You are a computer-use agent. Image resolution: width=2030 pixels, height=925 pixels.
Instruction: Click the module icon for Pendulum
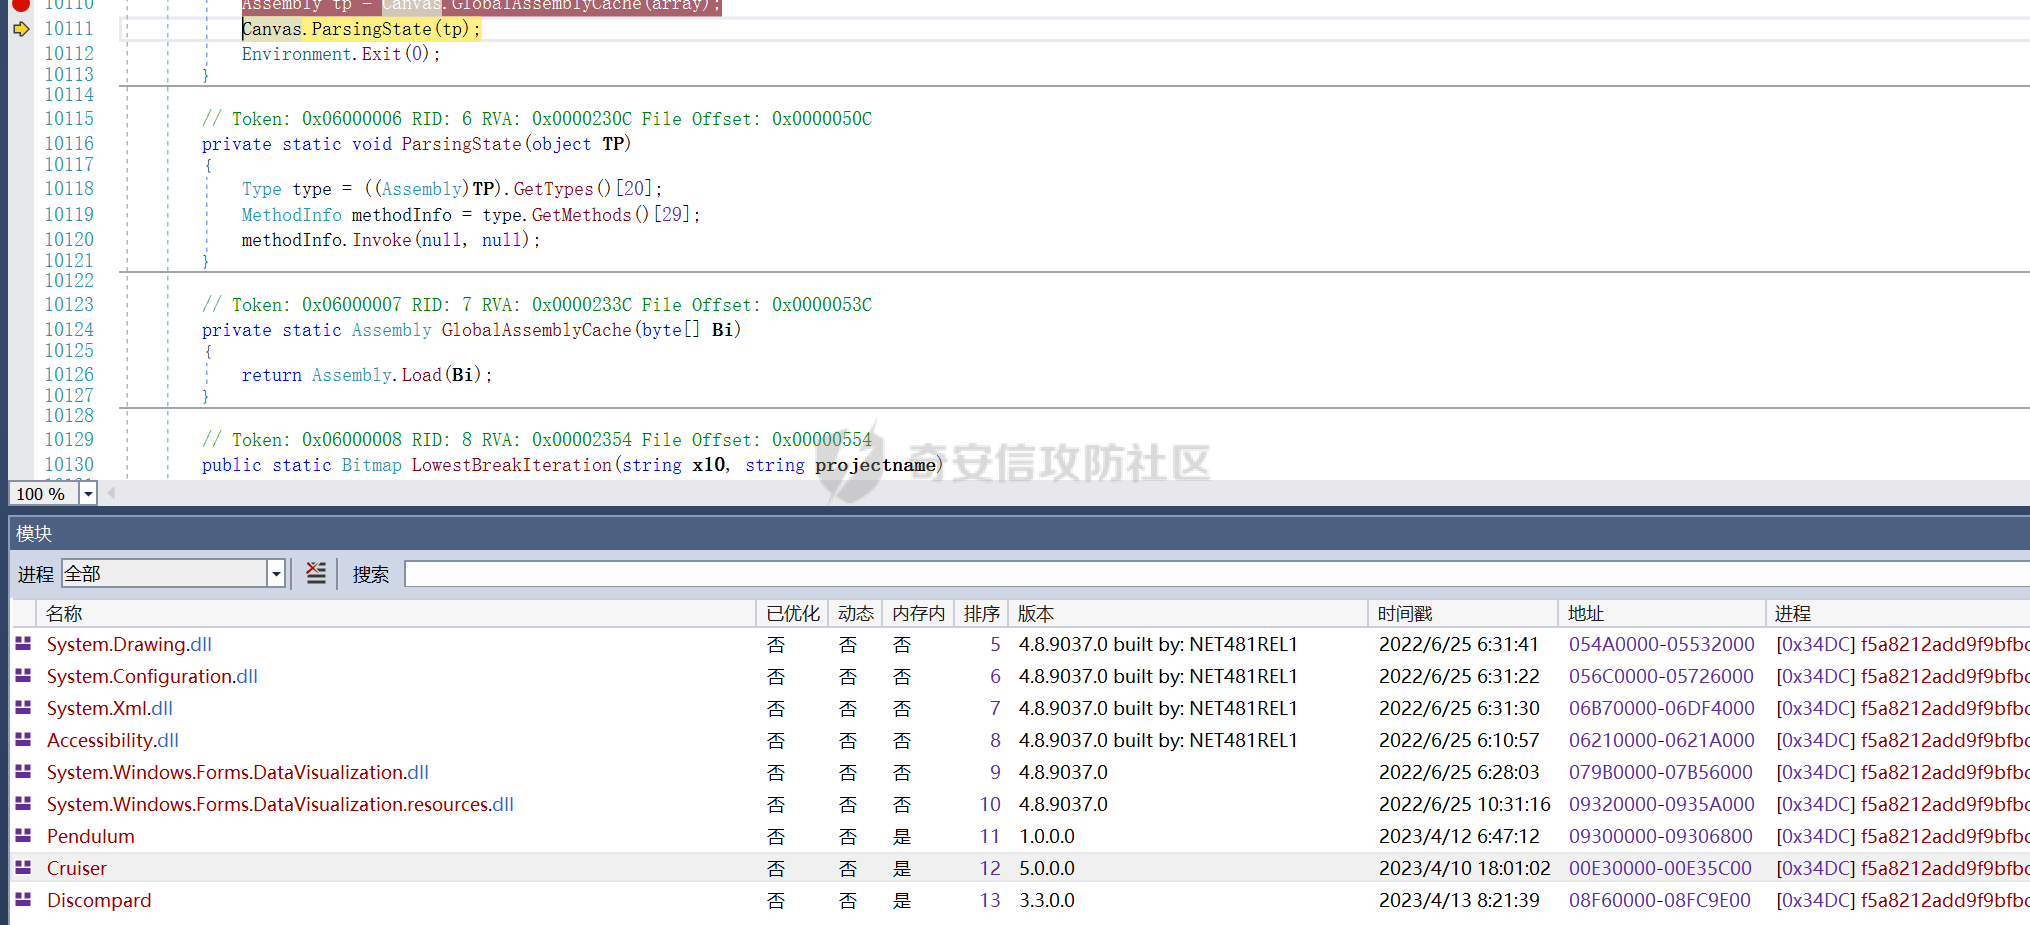pyautogui.click(x=23, y=836)
